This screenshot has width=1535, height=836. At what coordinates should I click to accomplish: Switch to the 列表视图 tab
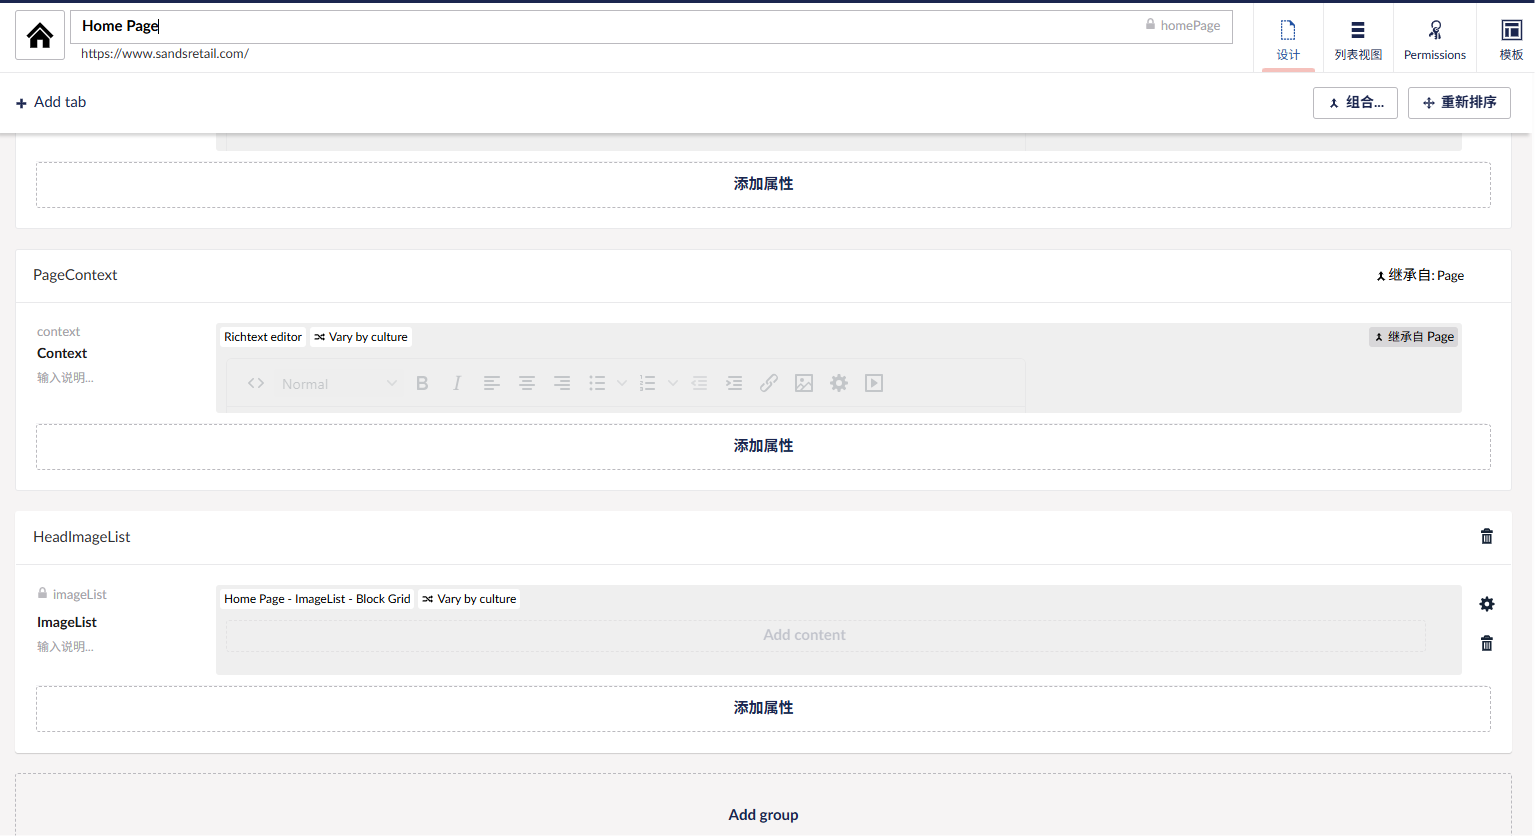pyautogui.click(x=1358, y=40)
